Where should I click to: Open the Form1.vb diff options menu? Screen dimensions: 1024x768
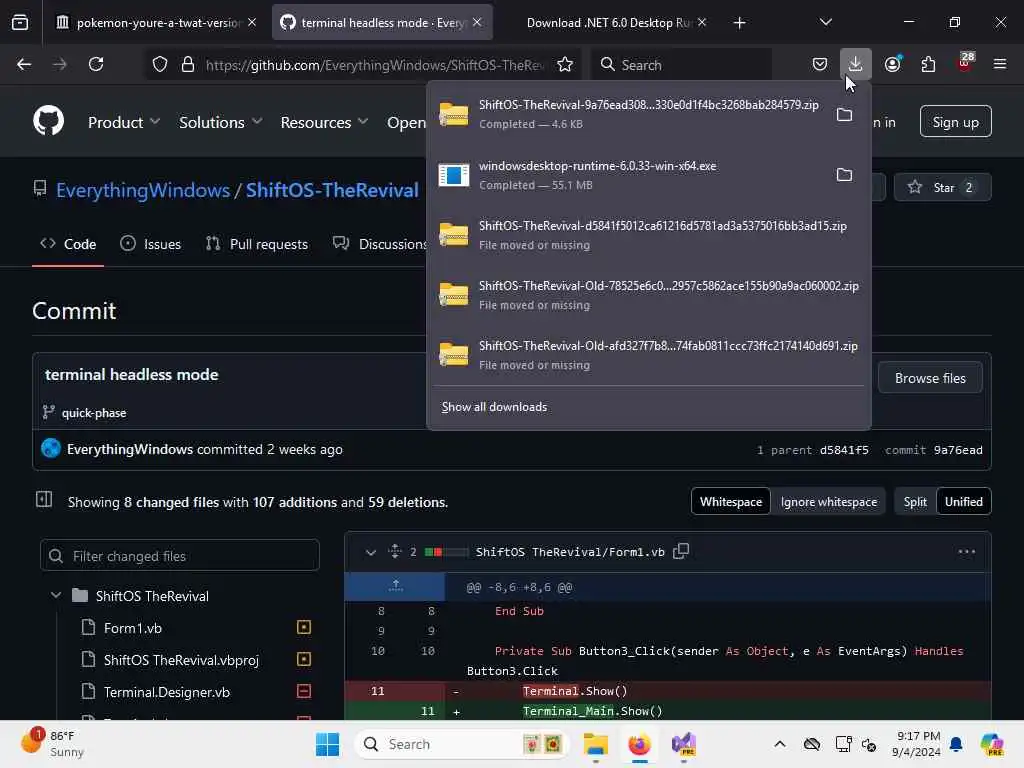point(967,552)
